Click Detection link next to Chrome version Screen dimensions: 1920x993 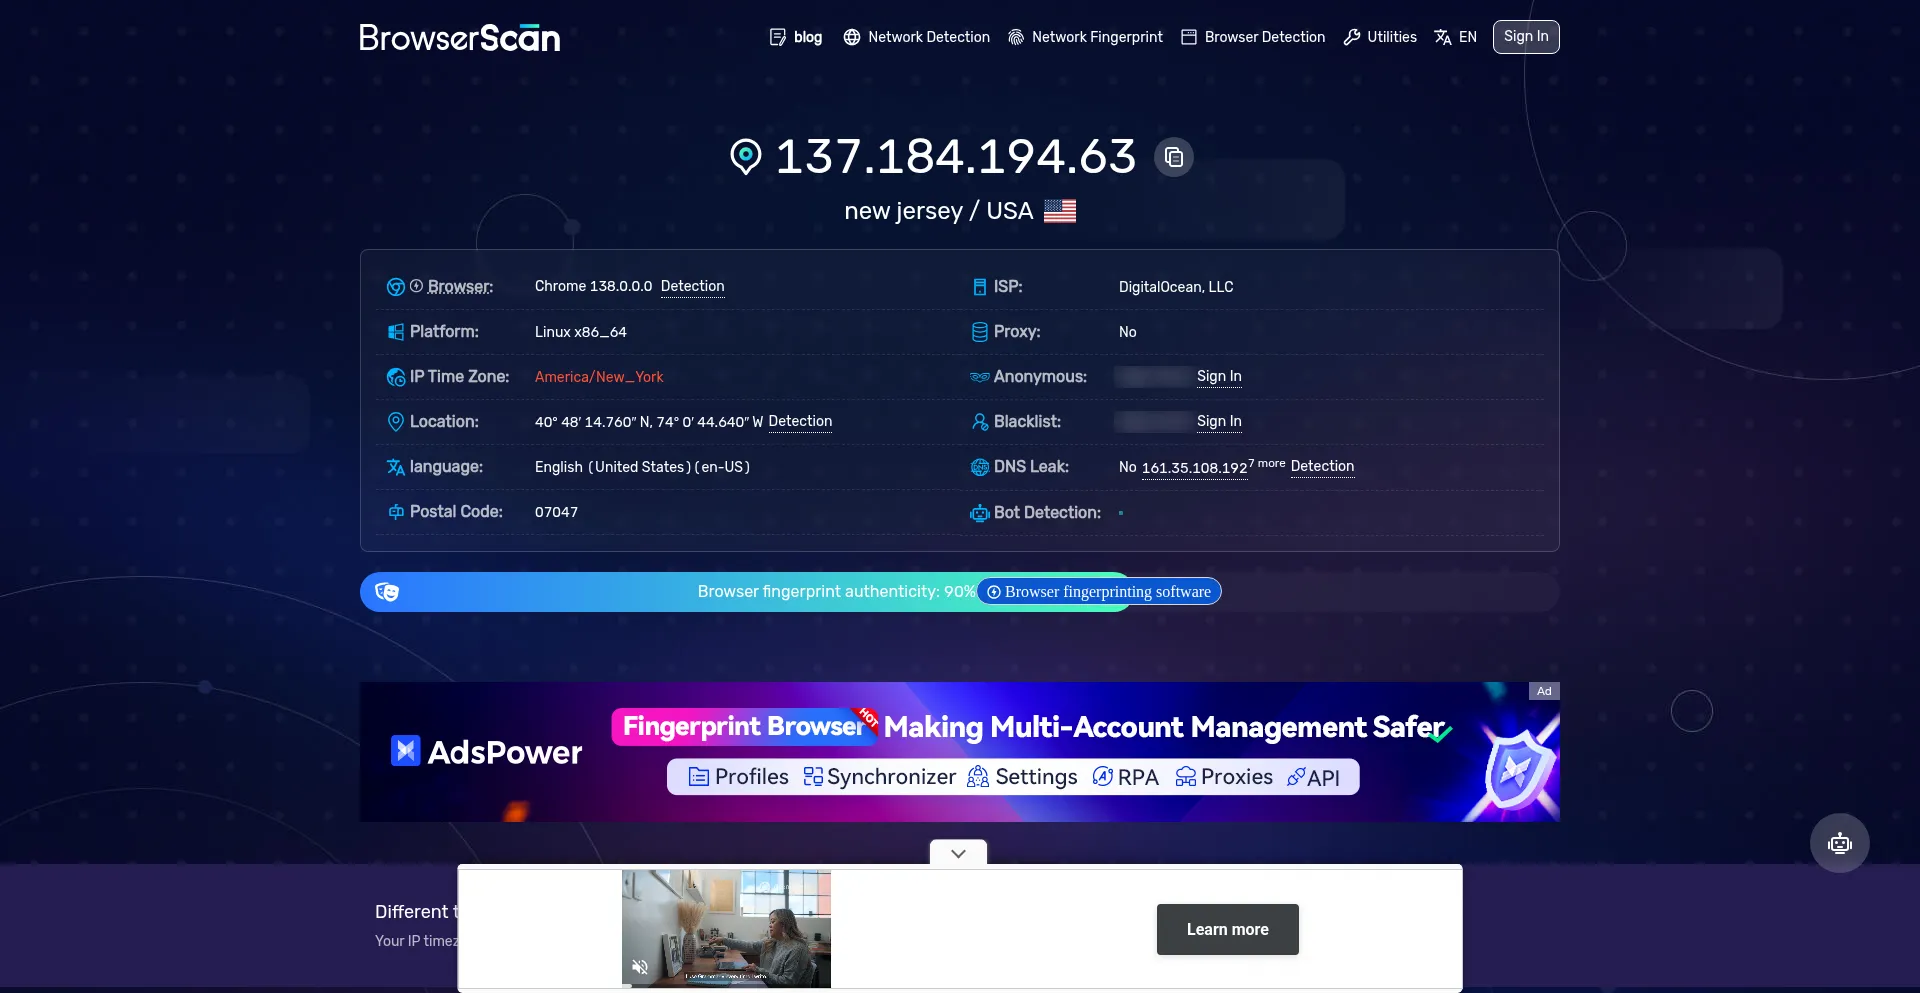[692, 287]
